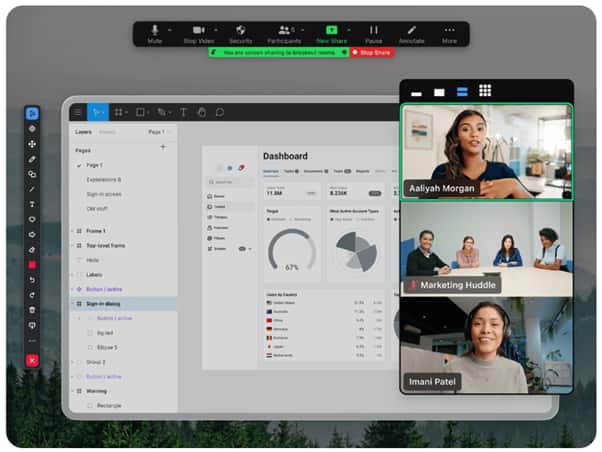The width and height of the screenshot is (602, 452).
Task: Click the Dashboard heading on canvas
Action: point(285,156)
